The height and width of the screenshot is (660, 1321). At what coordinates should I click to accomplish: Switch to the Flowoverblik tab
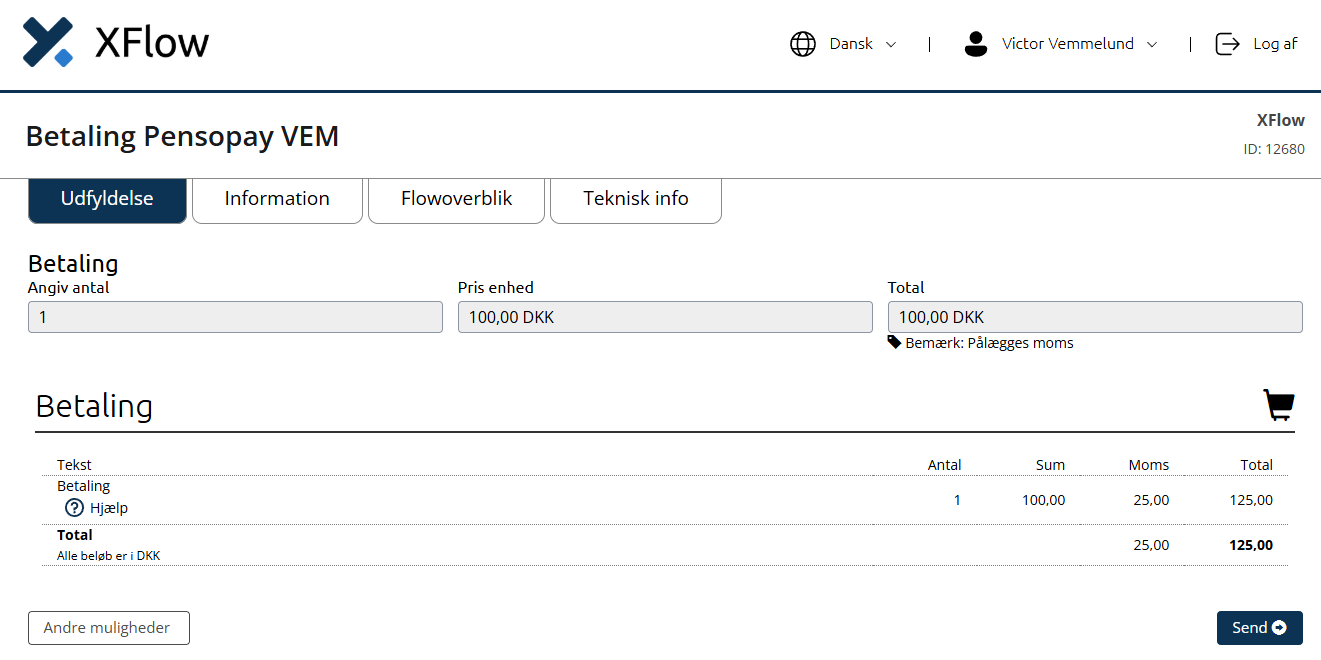point(456,199)
